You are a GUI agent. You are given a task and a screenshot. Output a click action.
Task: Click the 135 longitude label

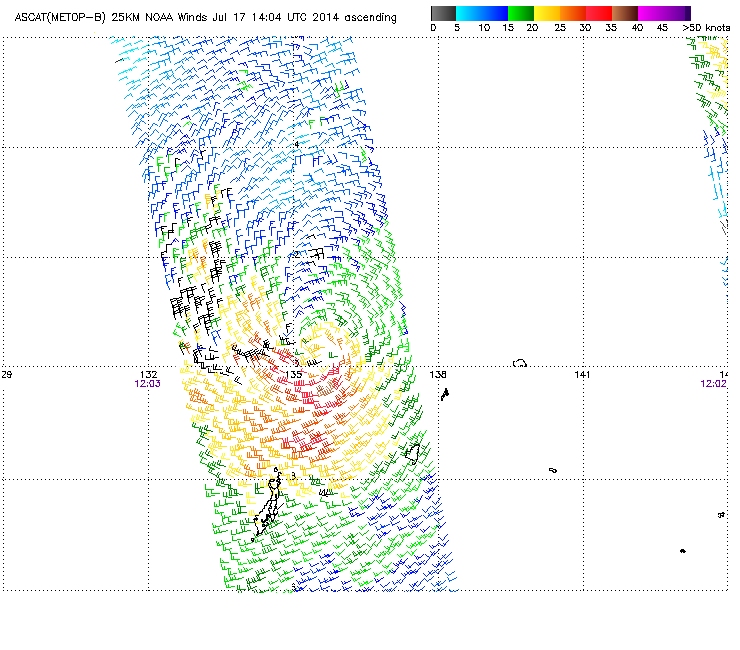[x=294, y=374]
